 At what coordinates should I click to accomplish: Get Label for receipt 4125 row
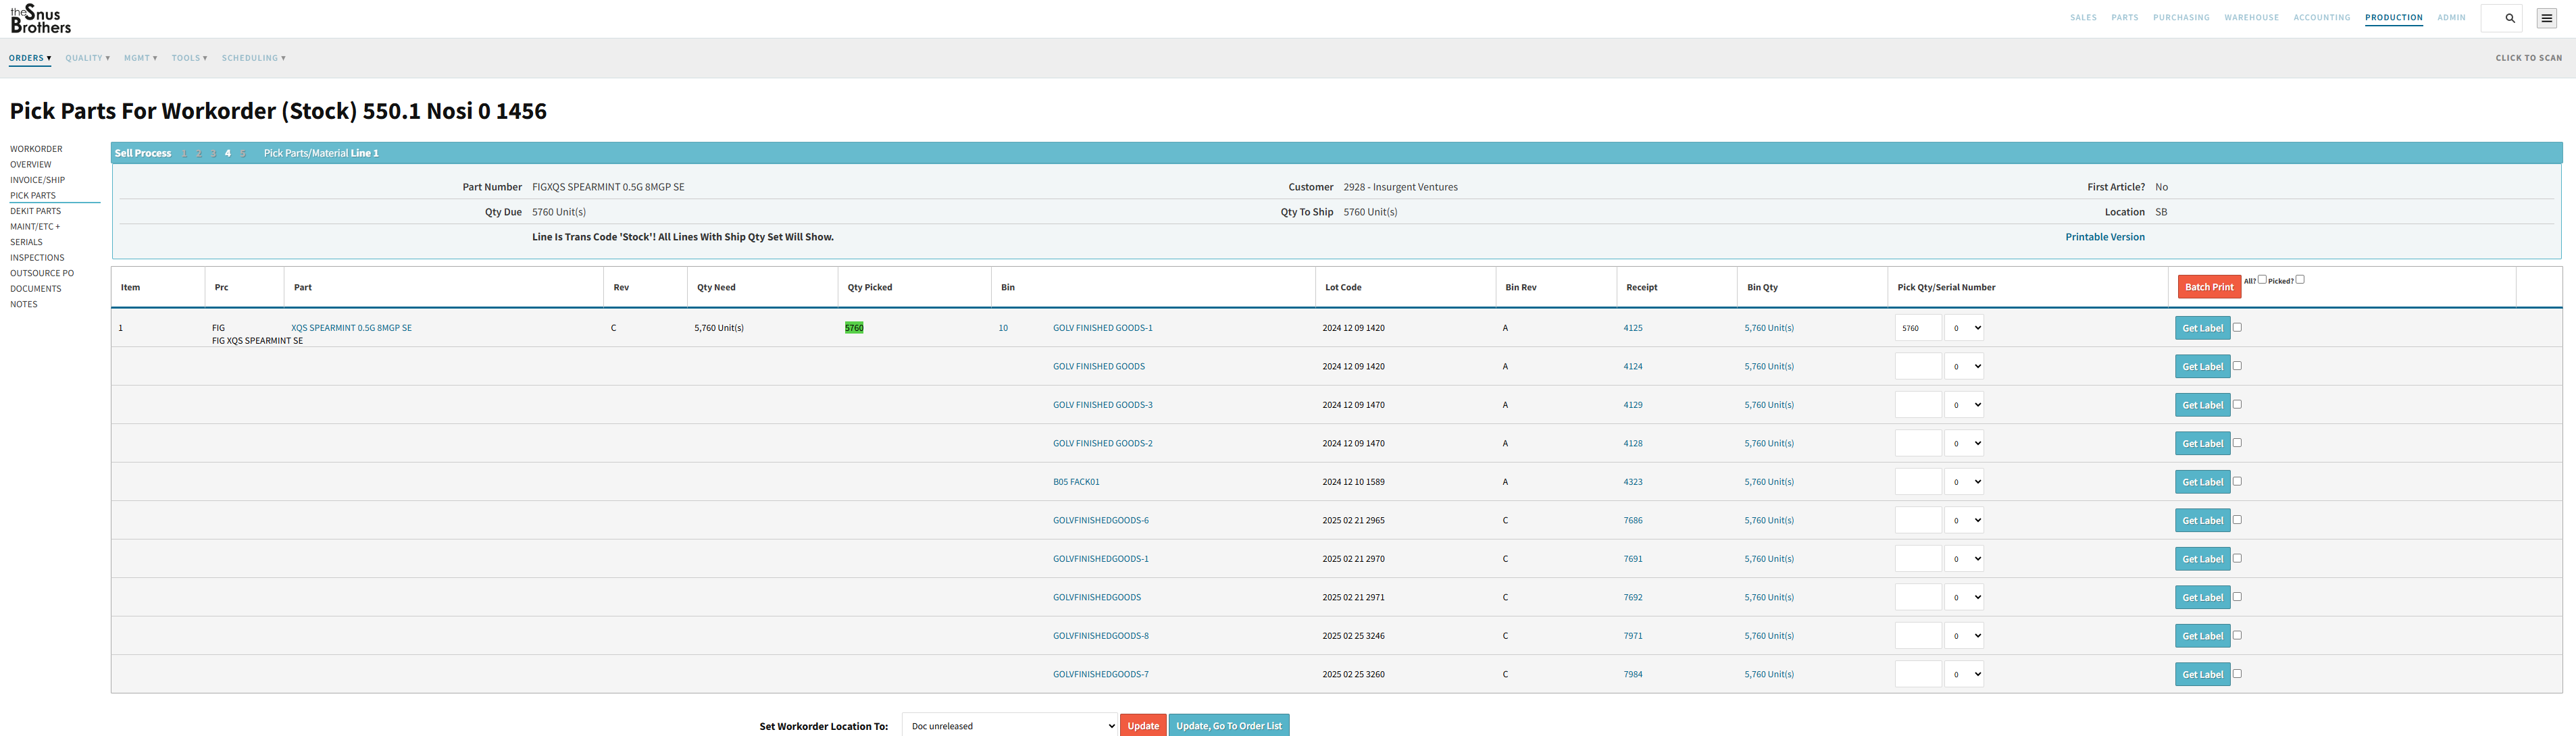(x=2202, y=328)
